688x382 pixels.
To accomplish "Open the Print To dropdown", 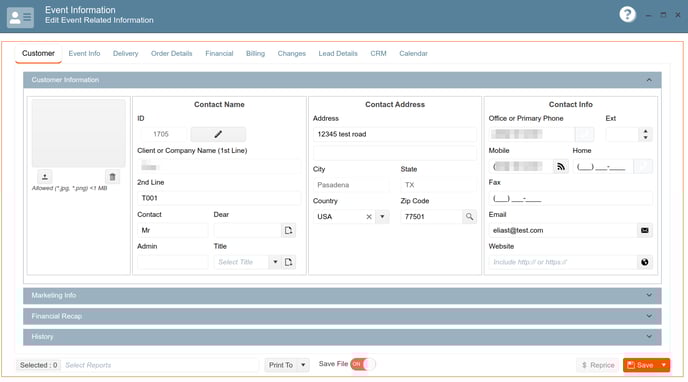I will pyautogui.click(x=303, y=365).
